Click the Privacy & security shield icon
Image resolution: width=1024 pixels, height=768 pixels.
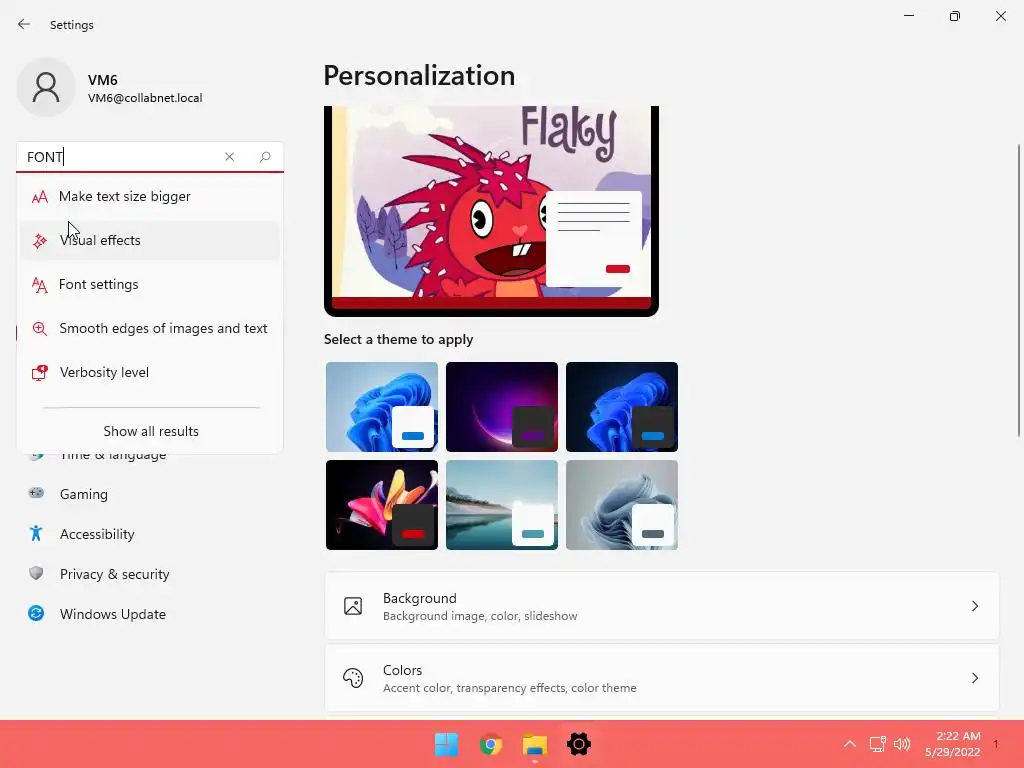click(36, 573)
